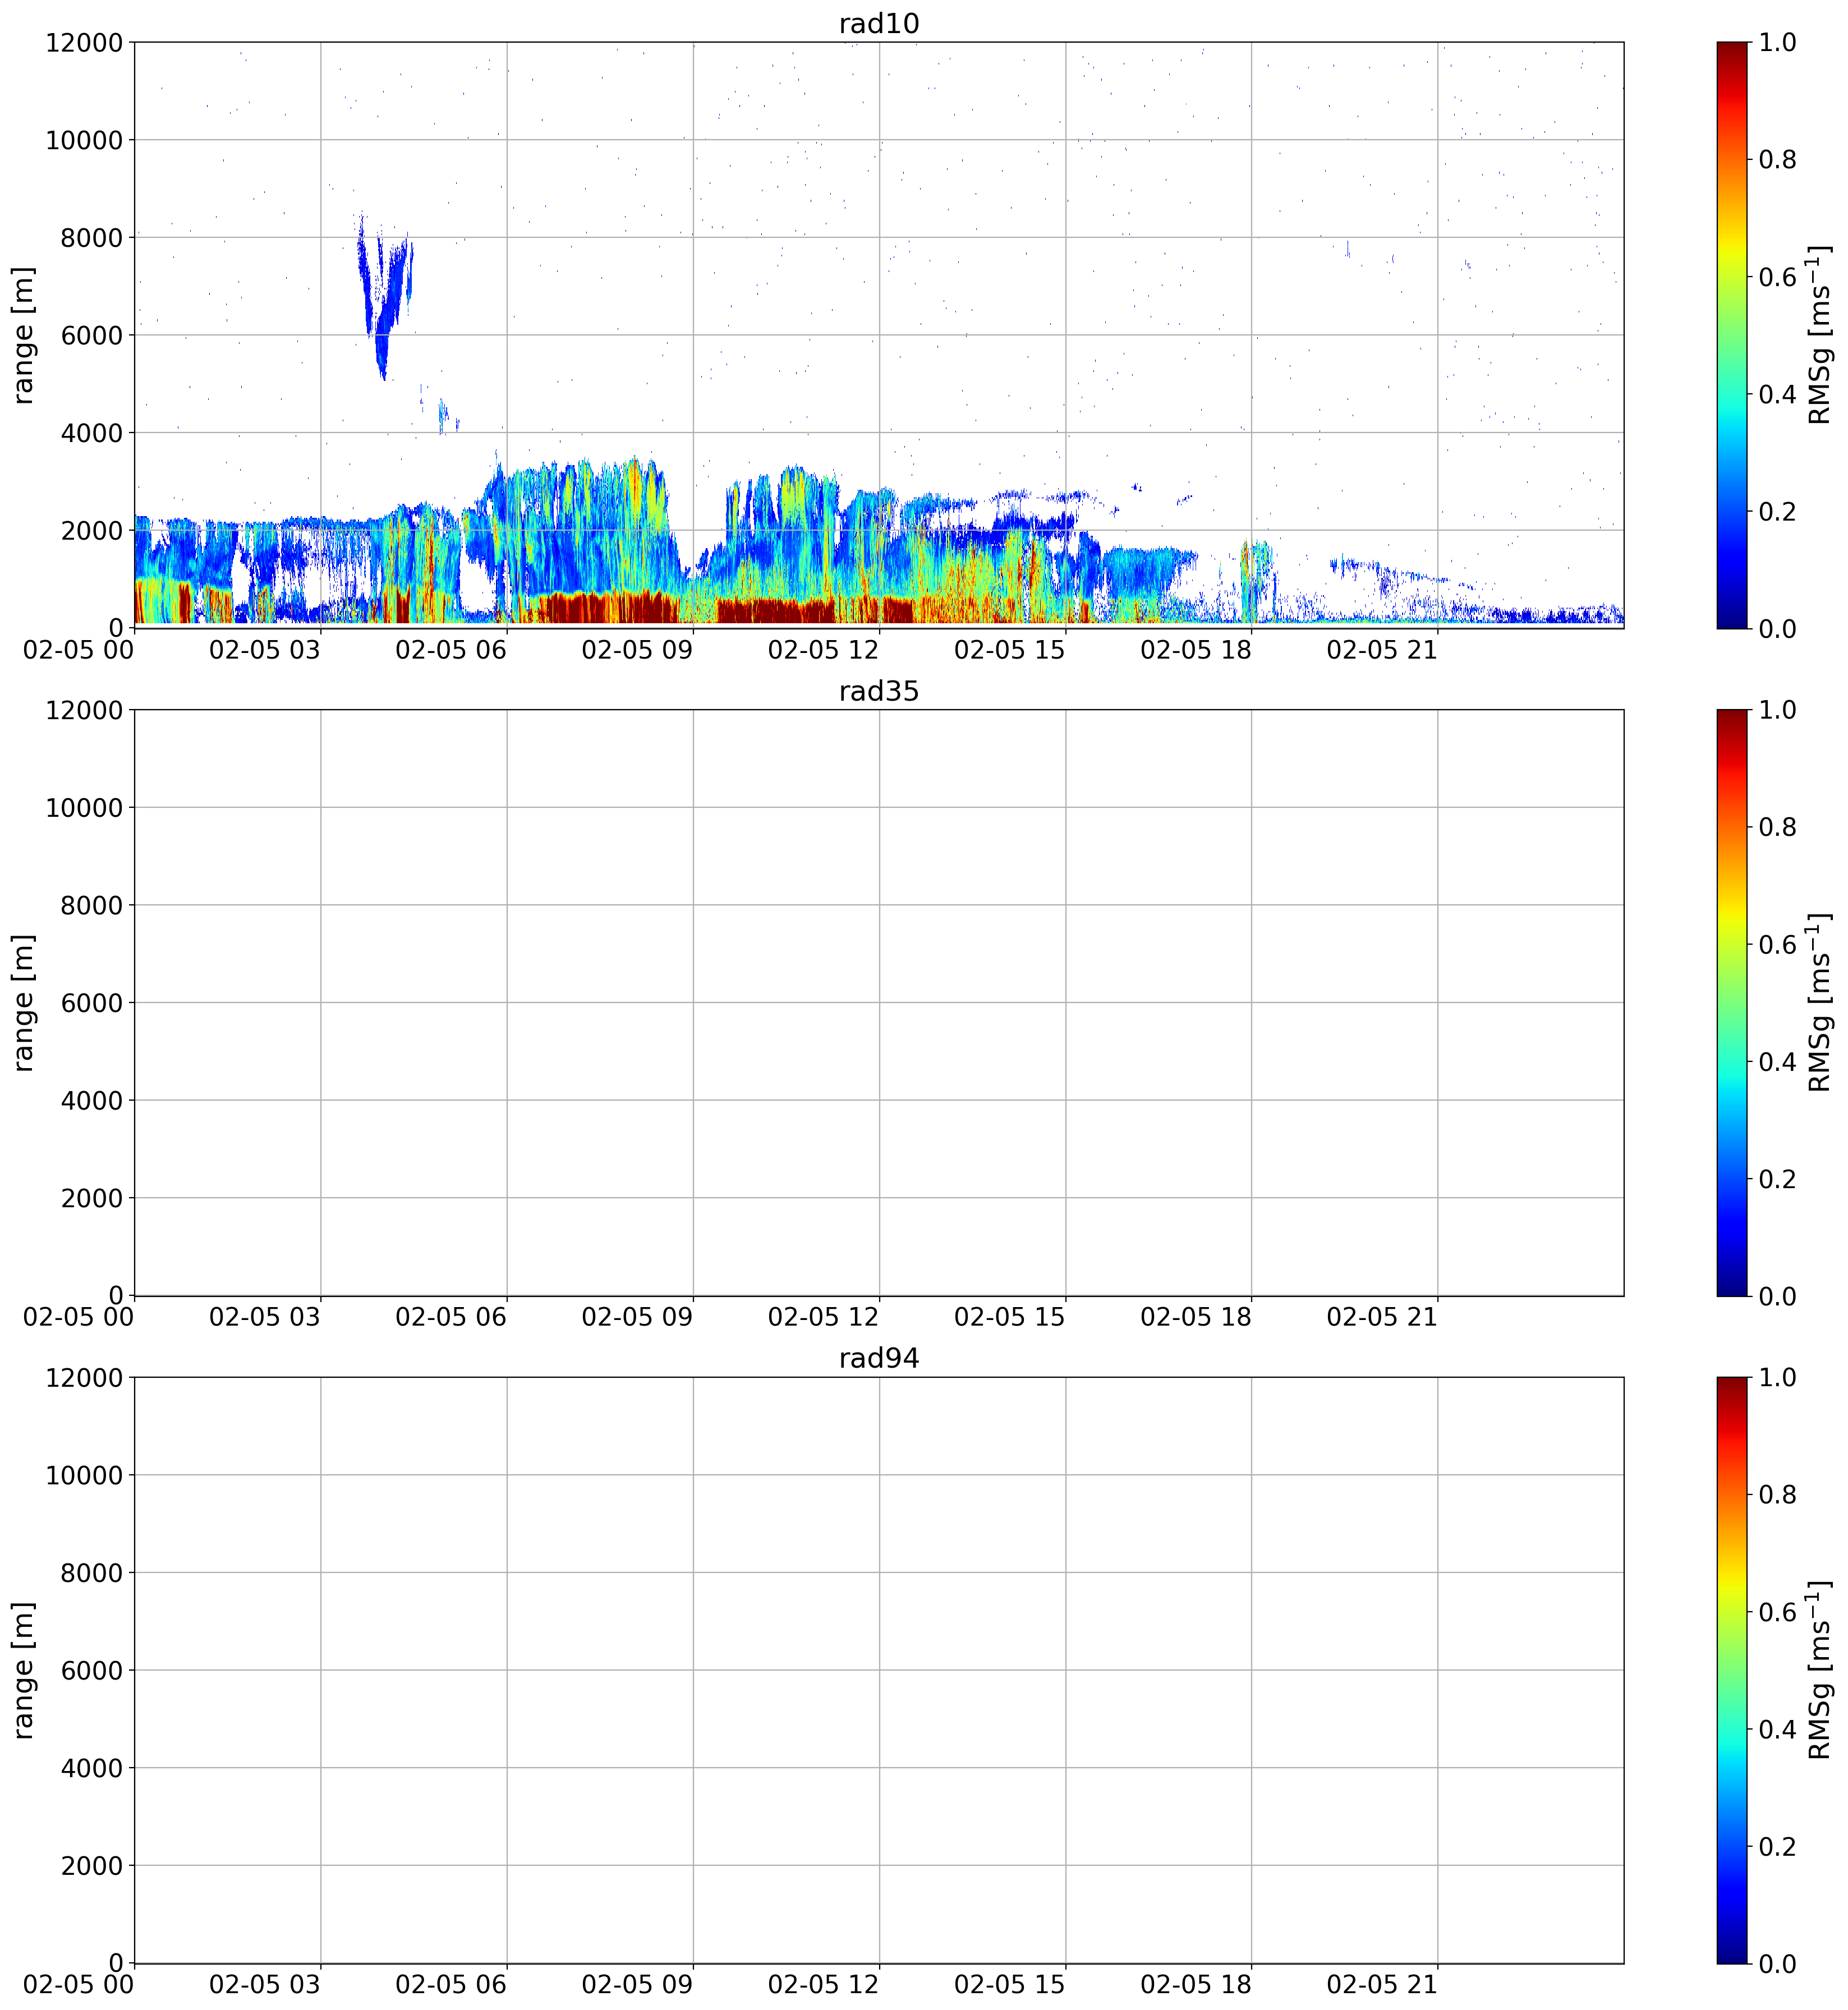Image resolution: width=1848 pixels, height=2010 pixels.
Task: Click the '02-05 21' x-tick under rad10
Action: pos(1382,650)
